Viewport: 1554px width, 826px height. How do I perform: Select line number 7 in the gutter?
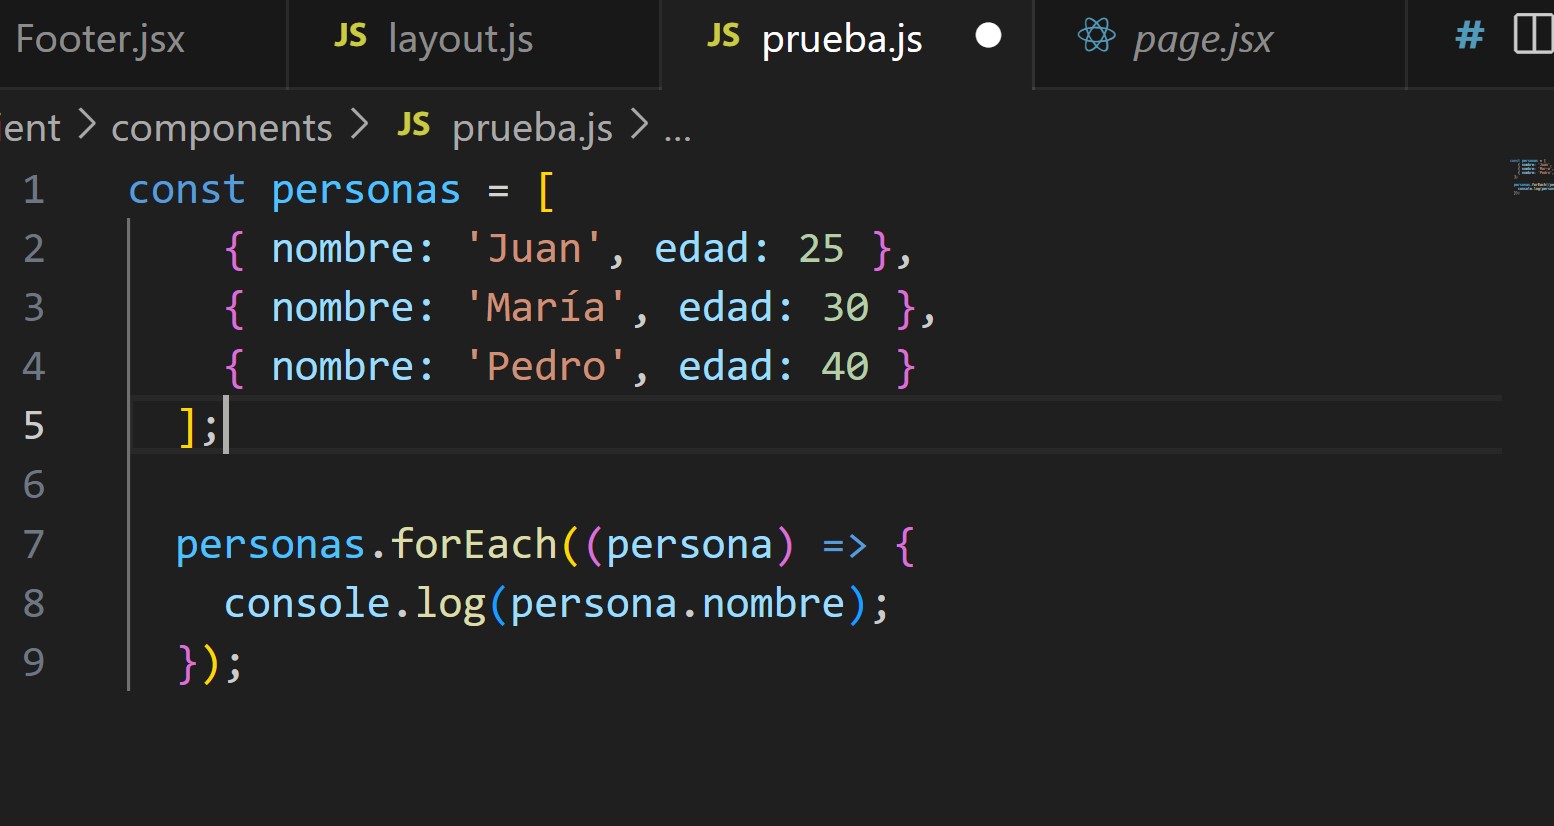click(33, 544)
